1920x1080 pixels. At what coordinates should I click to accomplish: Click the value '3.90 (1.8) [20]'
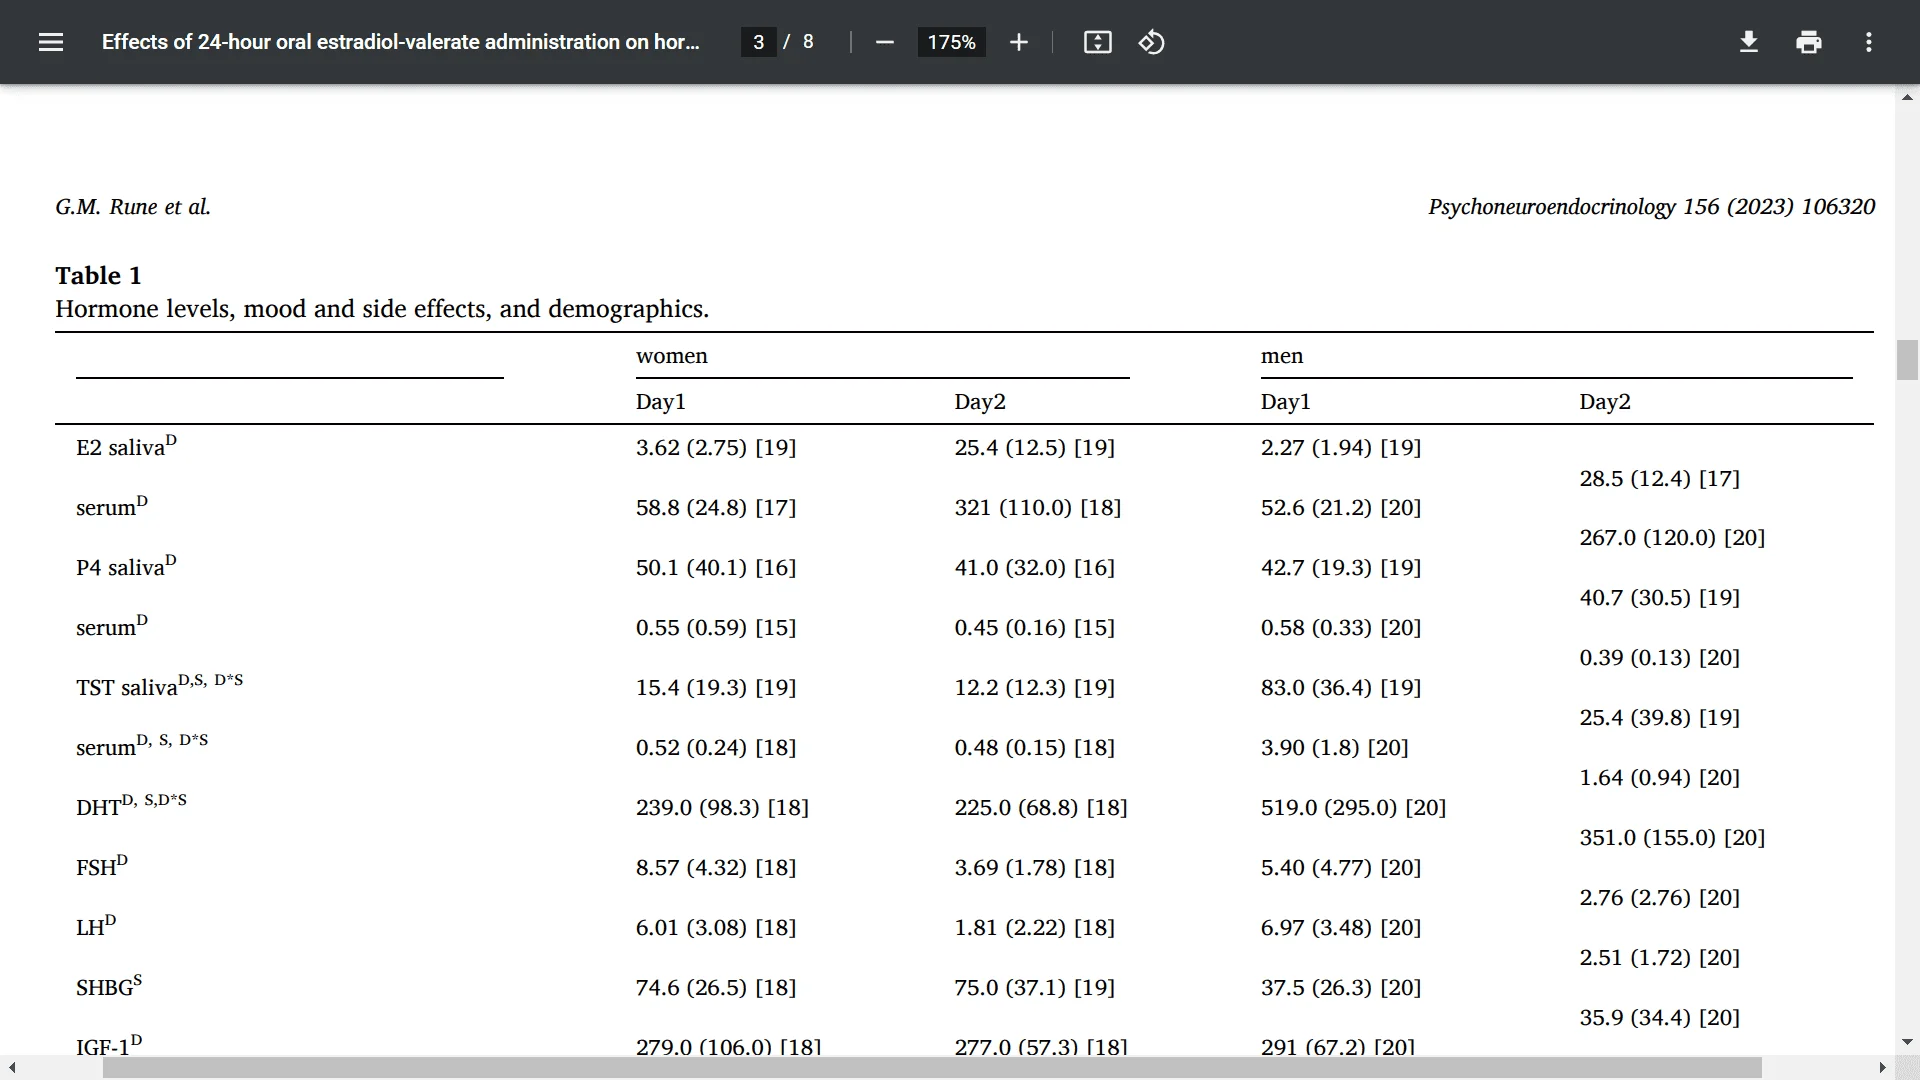click(x=1335, y=747)
